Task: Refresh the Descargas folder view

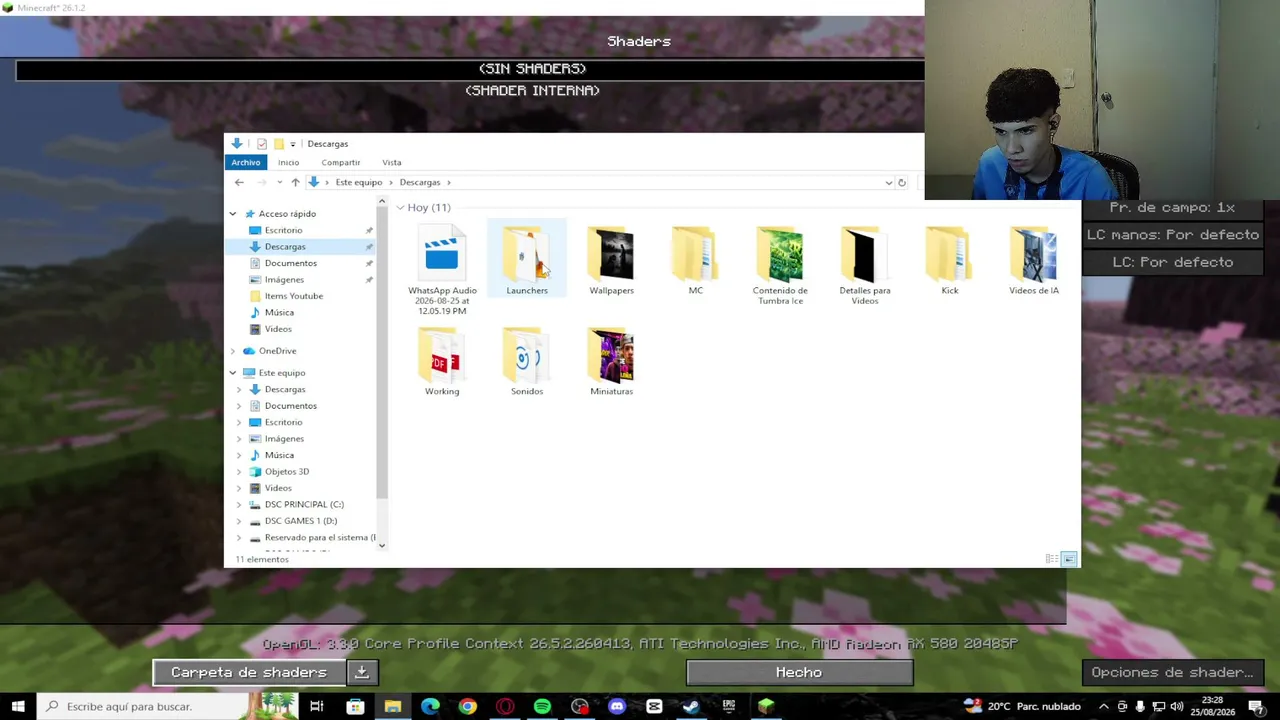Action: coord(901,182)
